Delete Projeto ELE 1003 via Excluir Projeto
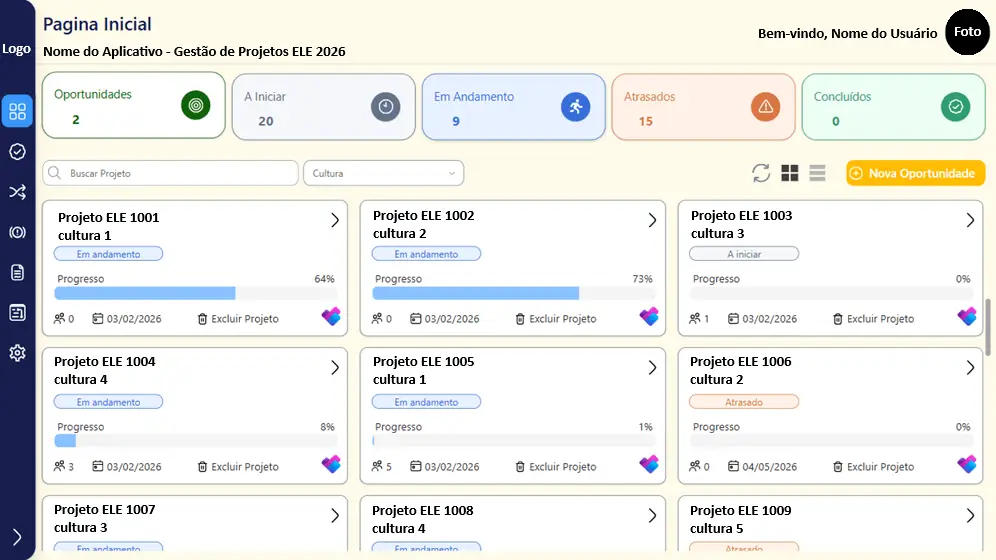The width and height of the screenshot is (996, 560). point(873,319)
